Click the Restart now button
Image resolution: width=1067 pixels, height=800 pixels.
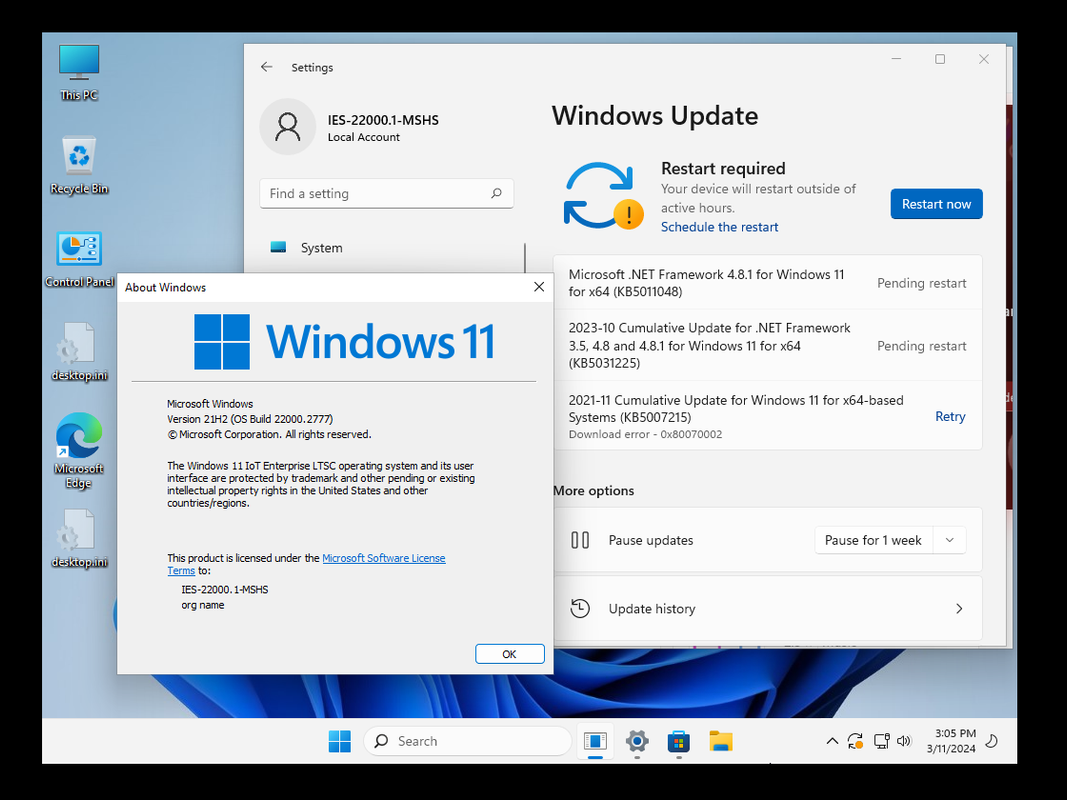tap(936, 204)
